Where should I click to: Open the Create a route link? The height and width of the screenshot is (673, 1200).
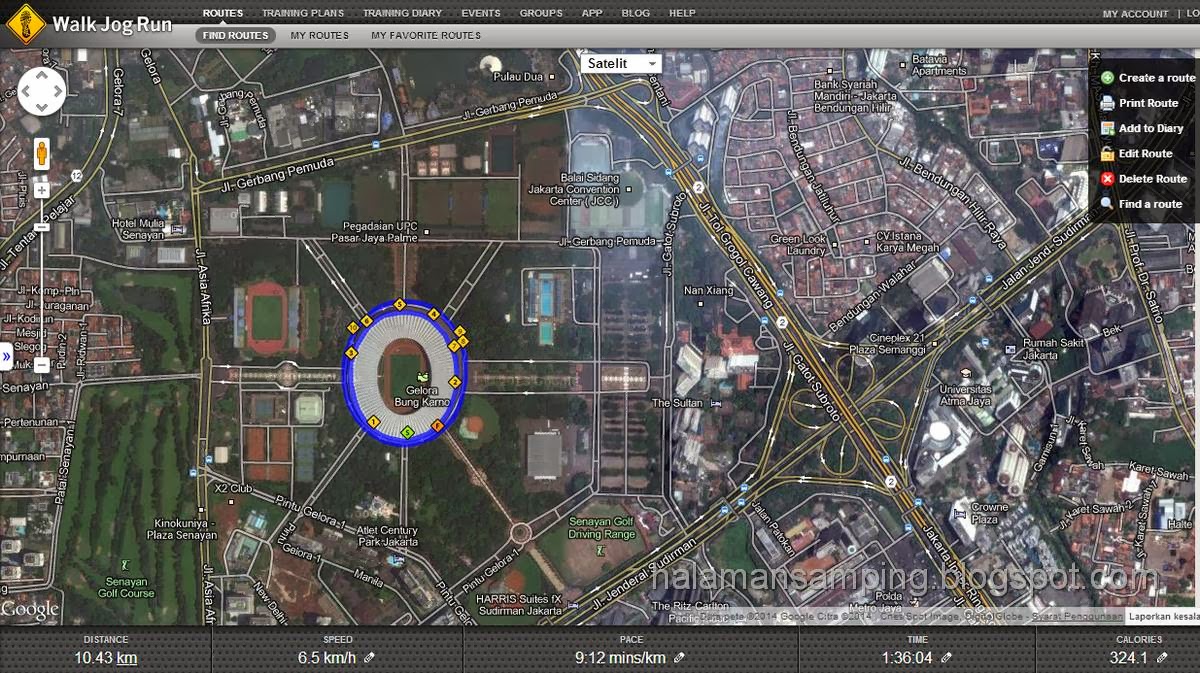(x=1157, y=78)
